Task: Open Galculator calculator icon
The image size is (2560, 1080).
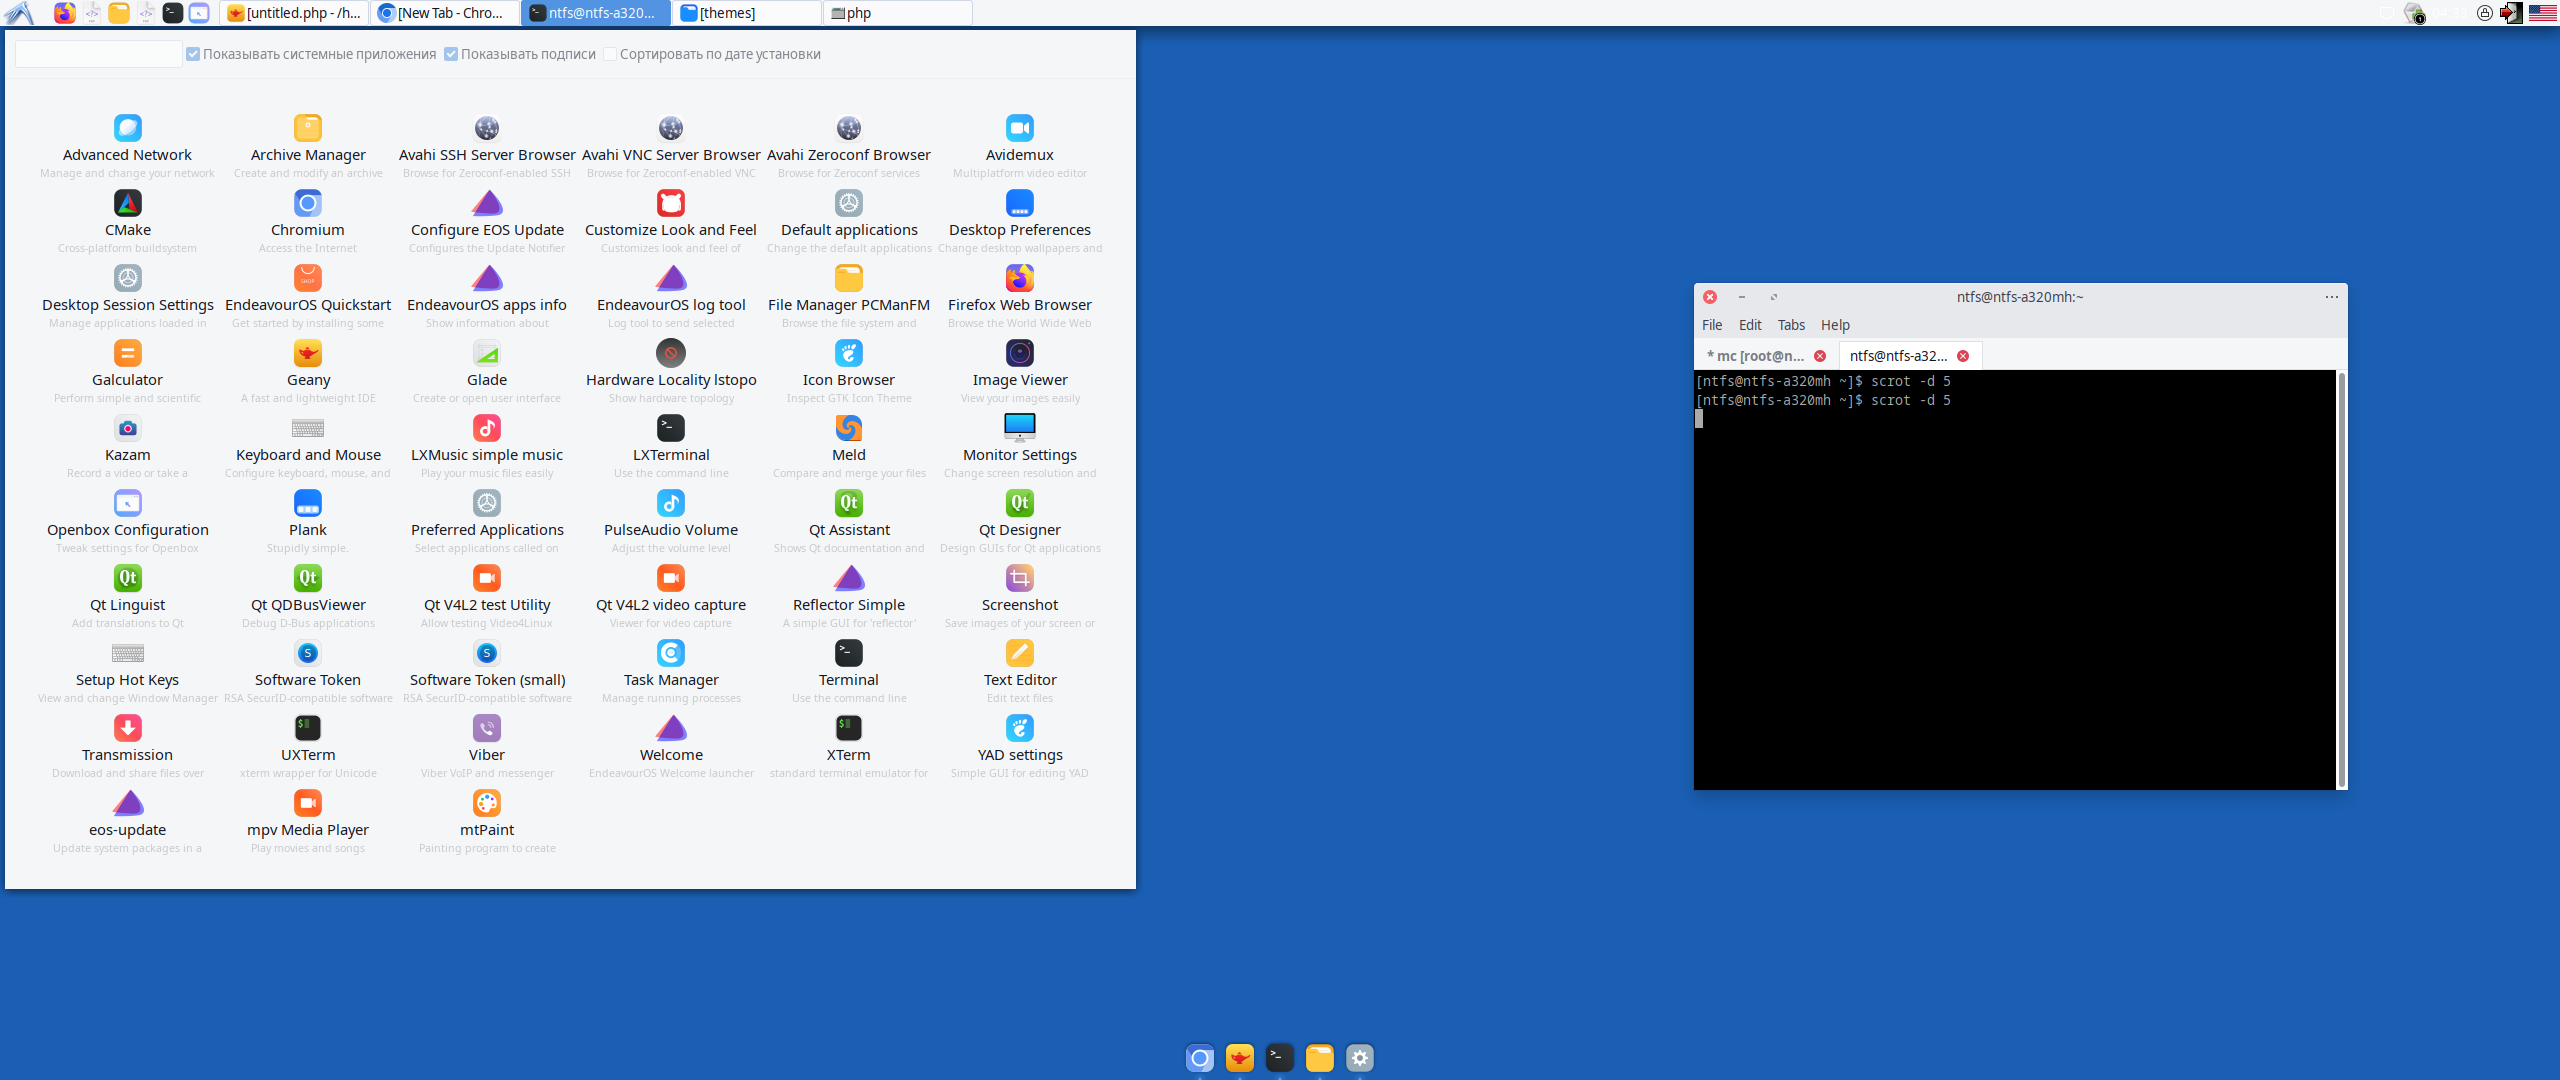Action: coord(127,353)
